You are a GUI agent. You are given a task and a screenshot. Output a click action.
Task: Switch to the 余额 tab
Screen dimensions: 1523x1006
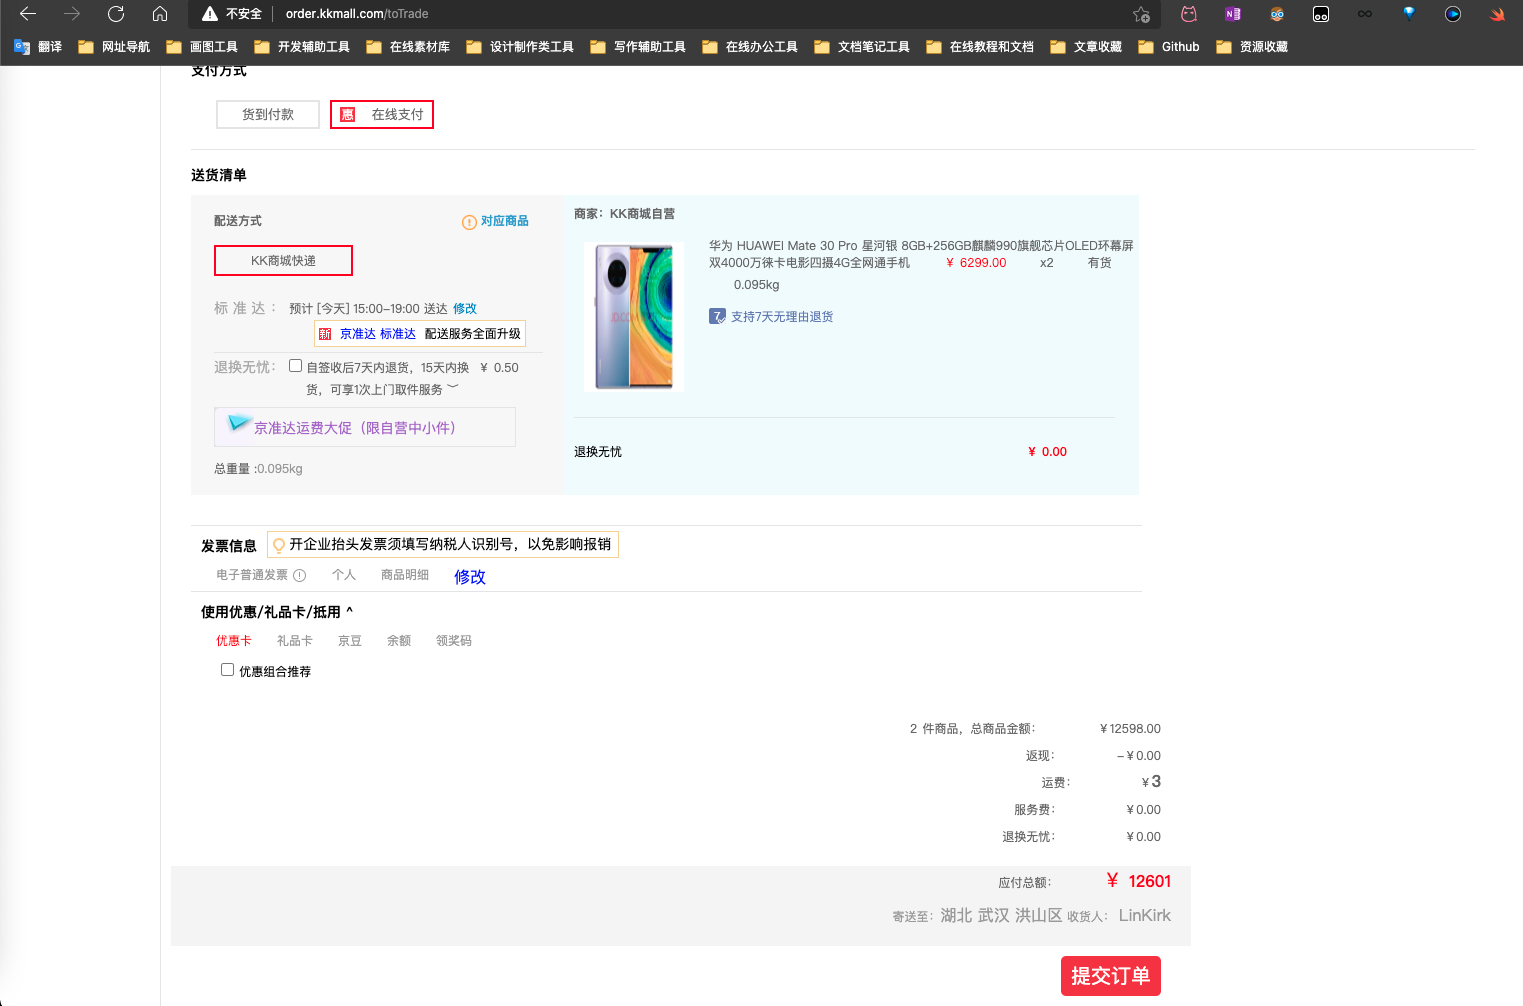point(399,641)
